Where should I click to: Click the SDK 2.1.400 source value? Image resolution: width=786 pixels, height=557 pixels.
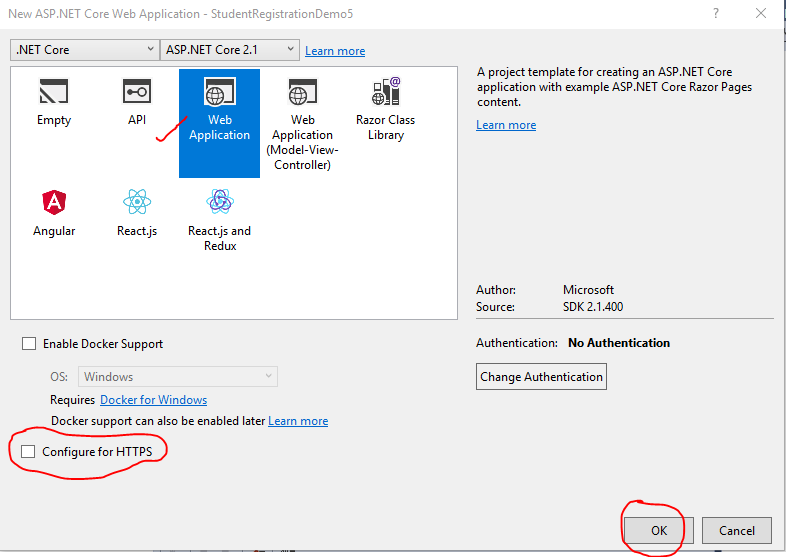pyautogui.click(x=593, y=307)
